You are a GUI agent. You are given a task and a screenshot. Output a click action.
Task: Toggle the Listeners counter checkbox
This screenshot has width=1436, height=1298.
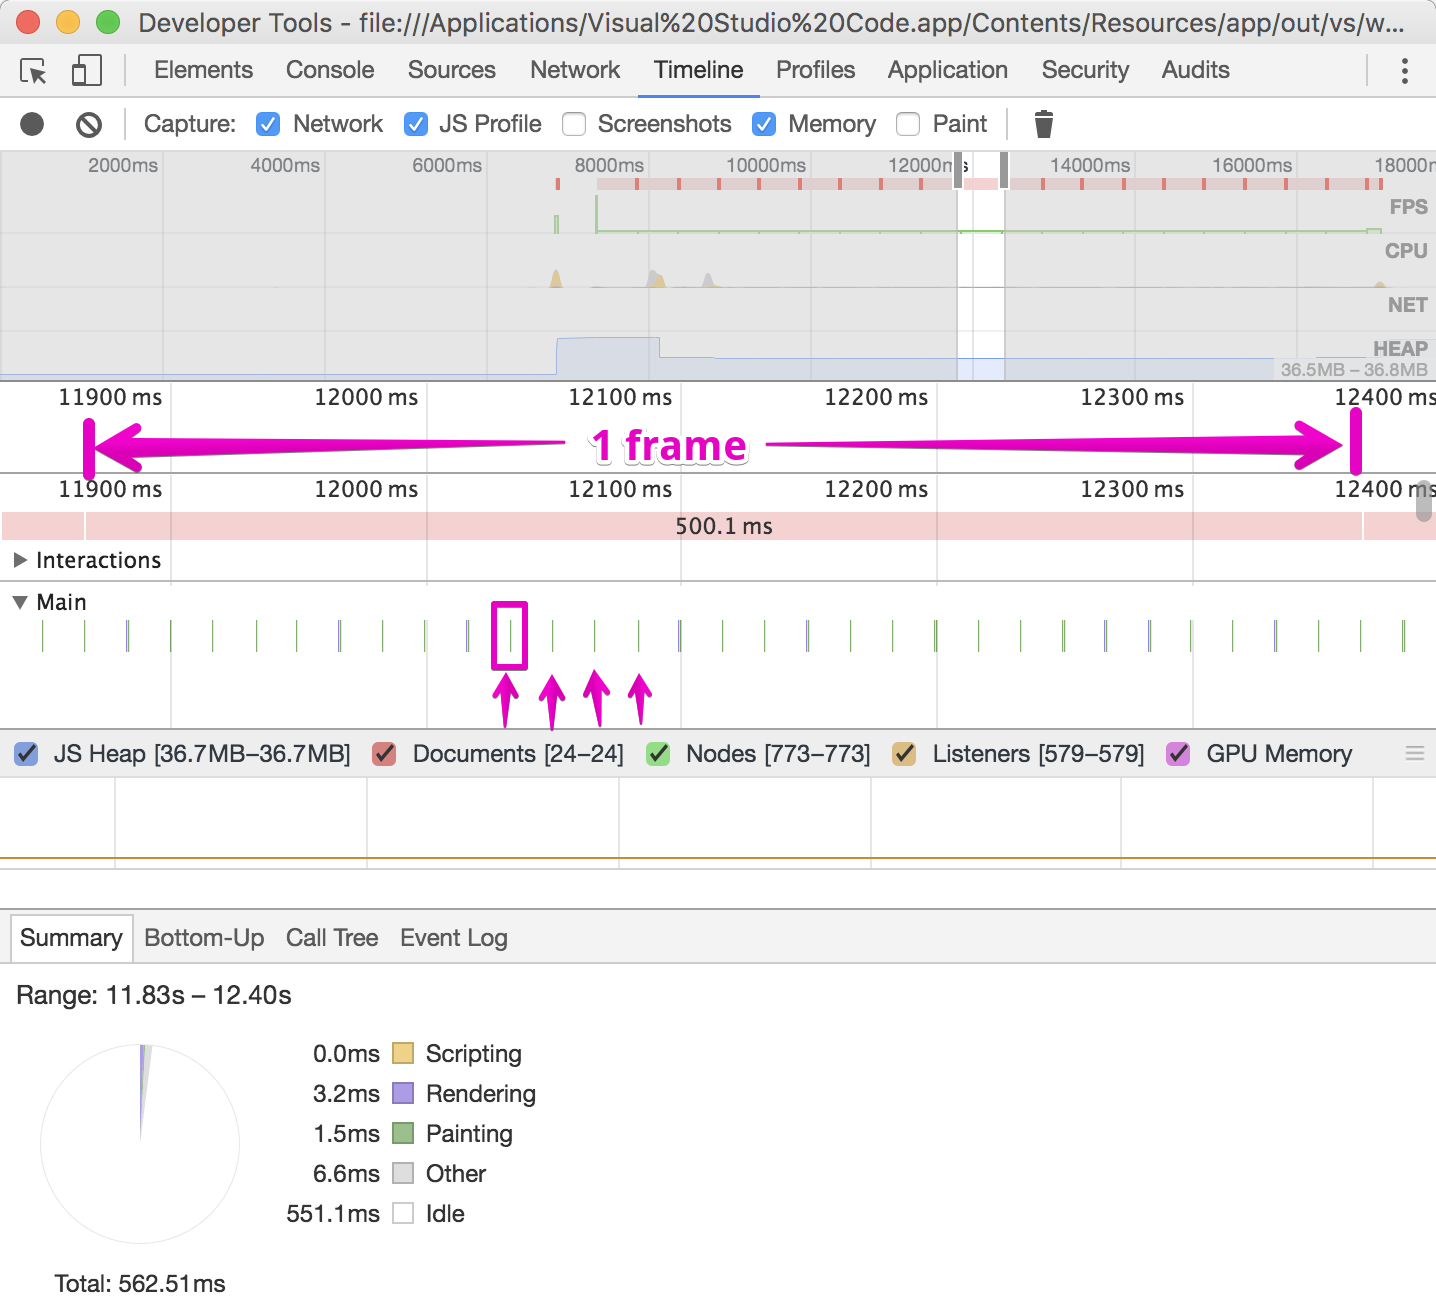904,754
